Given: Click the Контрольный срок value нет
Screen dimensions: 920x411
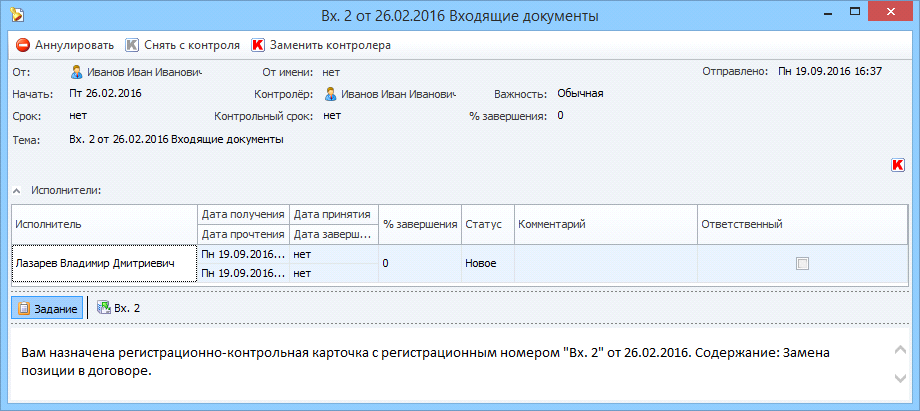Looking at the screenshot, I should pos(332,116).
